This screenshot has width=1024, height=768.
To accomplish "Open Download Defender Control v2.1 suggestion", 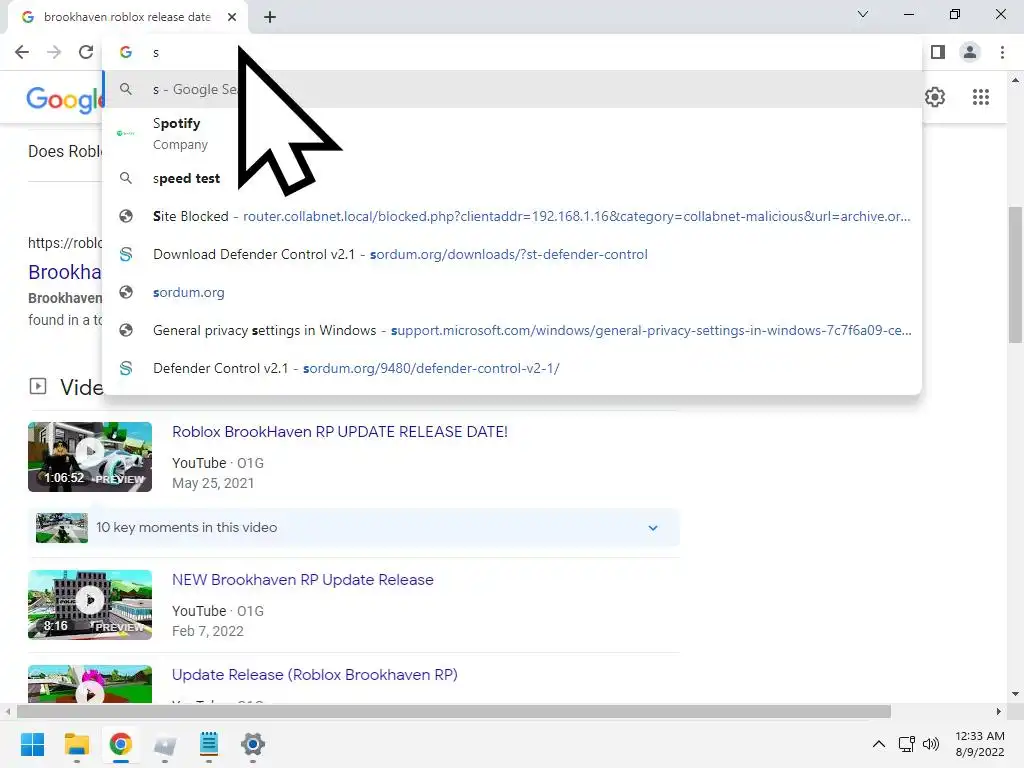I will click(x=512, y=254).
